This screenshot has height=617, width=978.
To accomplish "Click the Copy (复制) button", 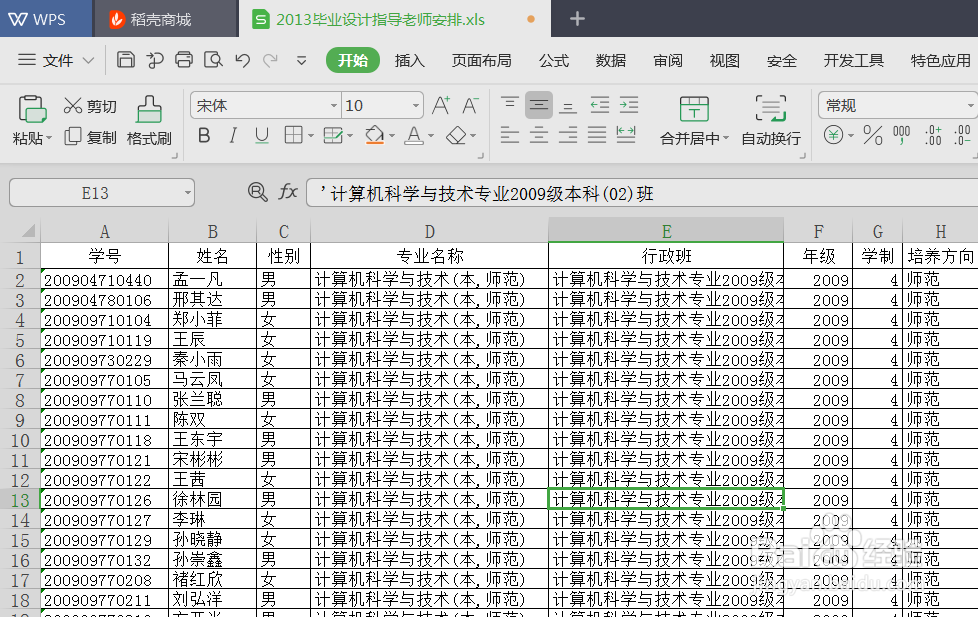I will (90, 137).
